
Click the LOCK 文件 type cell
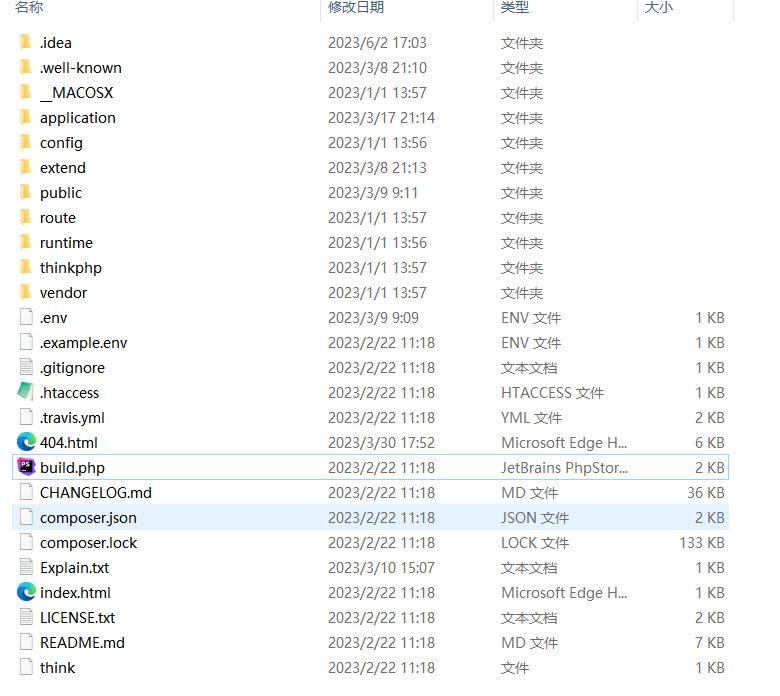[535, 543]
